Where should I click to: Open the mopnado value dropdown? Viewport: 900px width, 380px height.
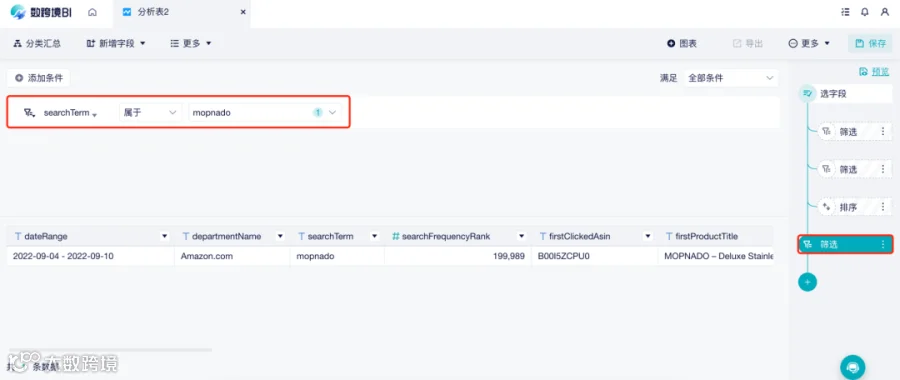coord(265,113)
